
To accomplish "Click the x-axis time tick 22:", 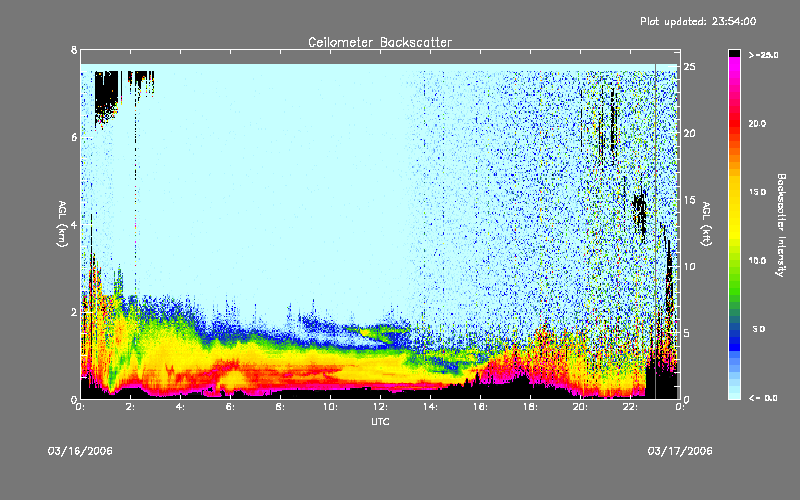I will (630, 407).
